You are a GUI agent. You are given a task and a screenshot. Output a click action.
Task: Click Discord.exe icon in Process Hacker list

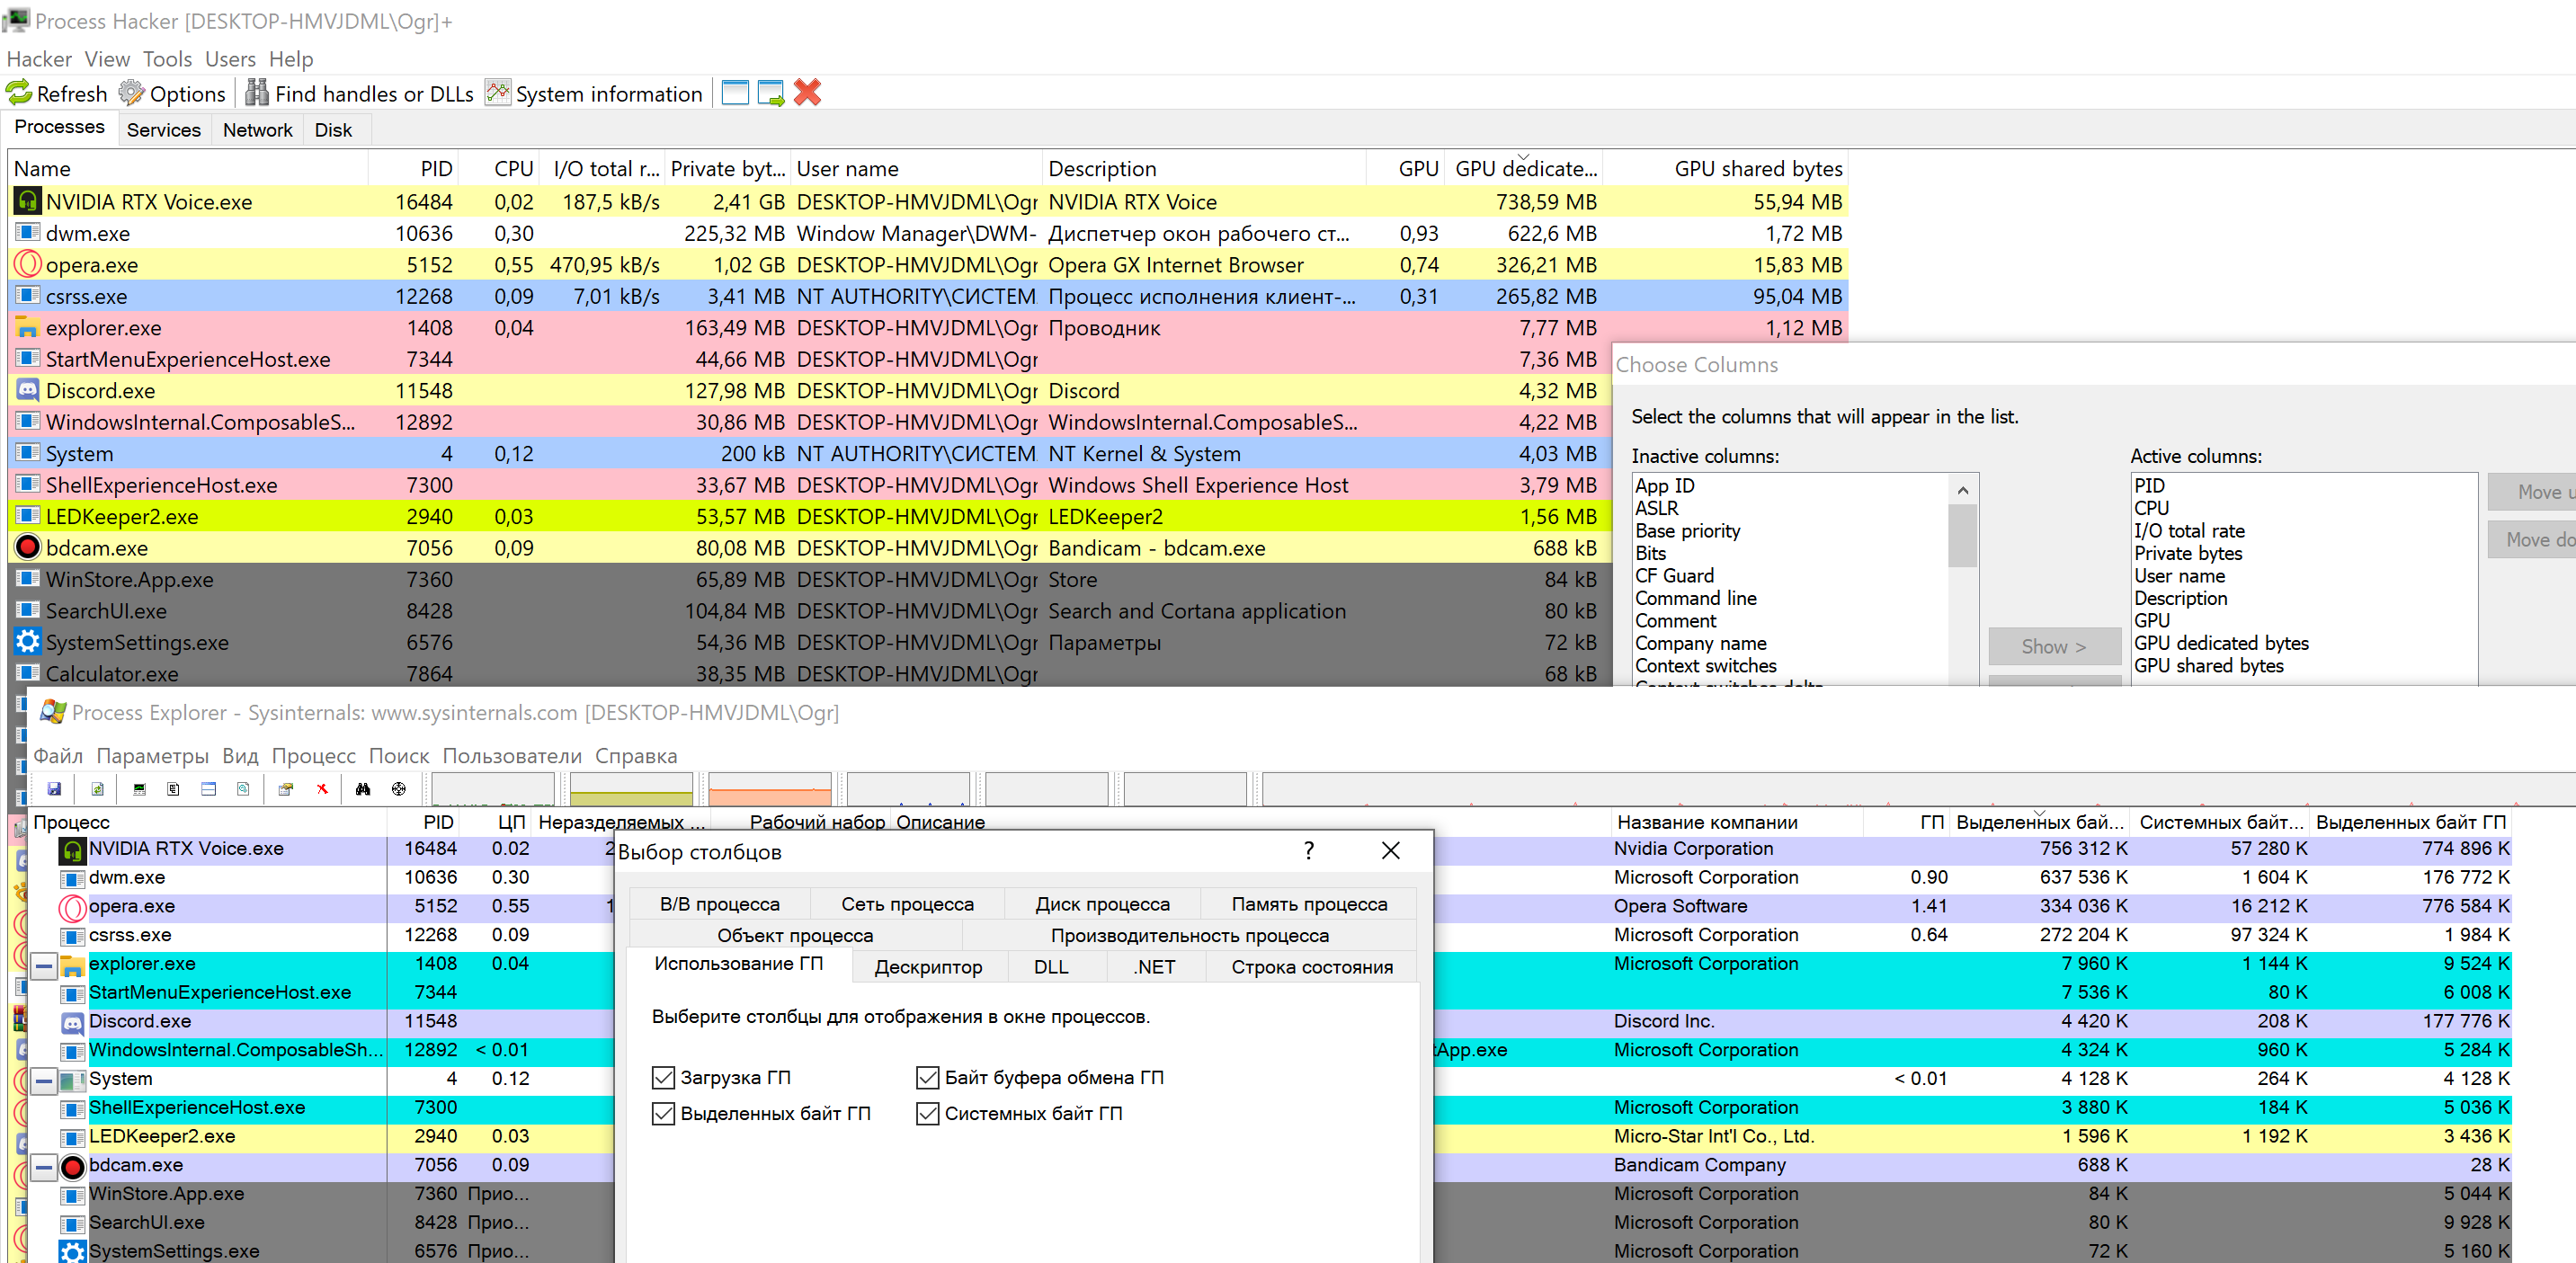click(x=28, y=390)
